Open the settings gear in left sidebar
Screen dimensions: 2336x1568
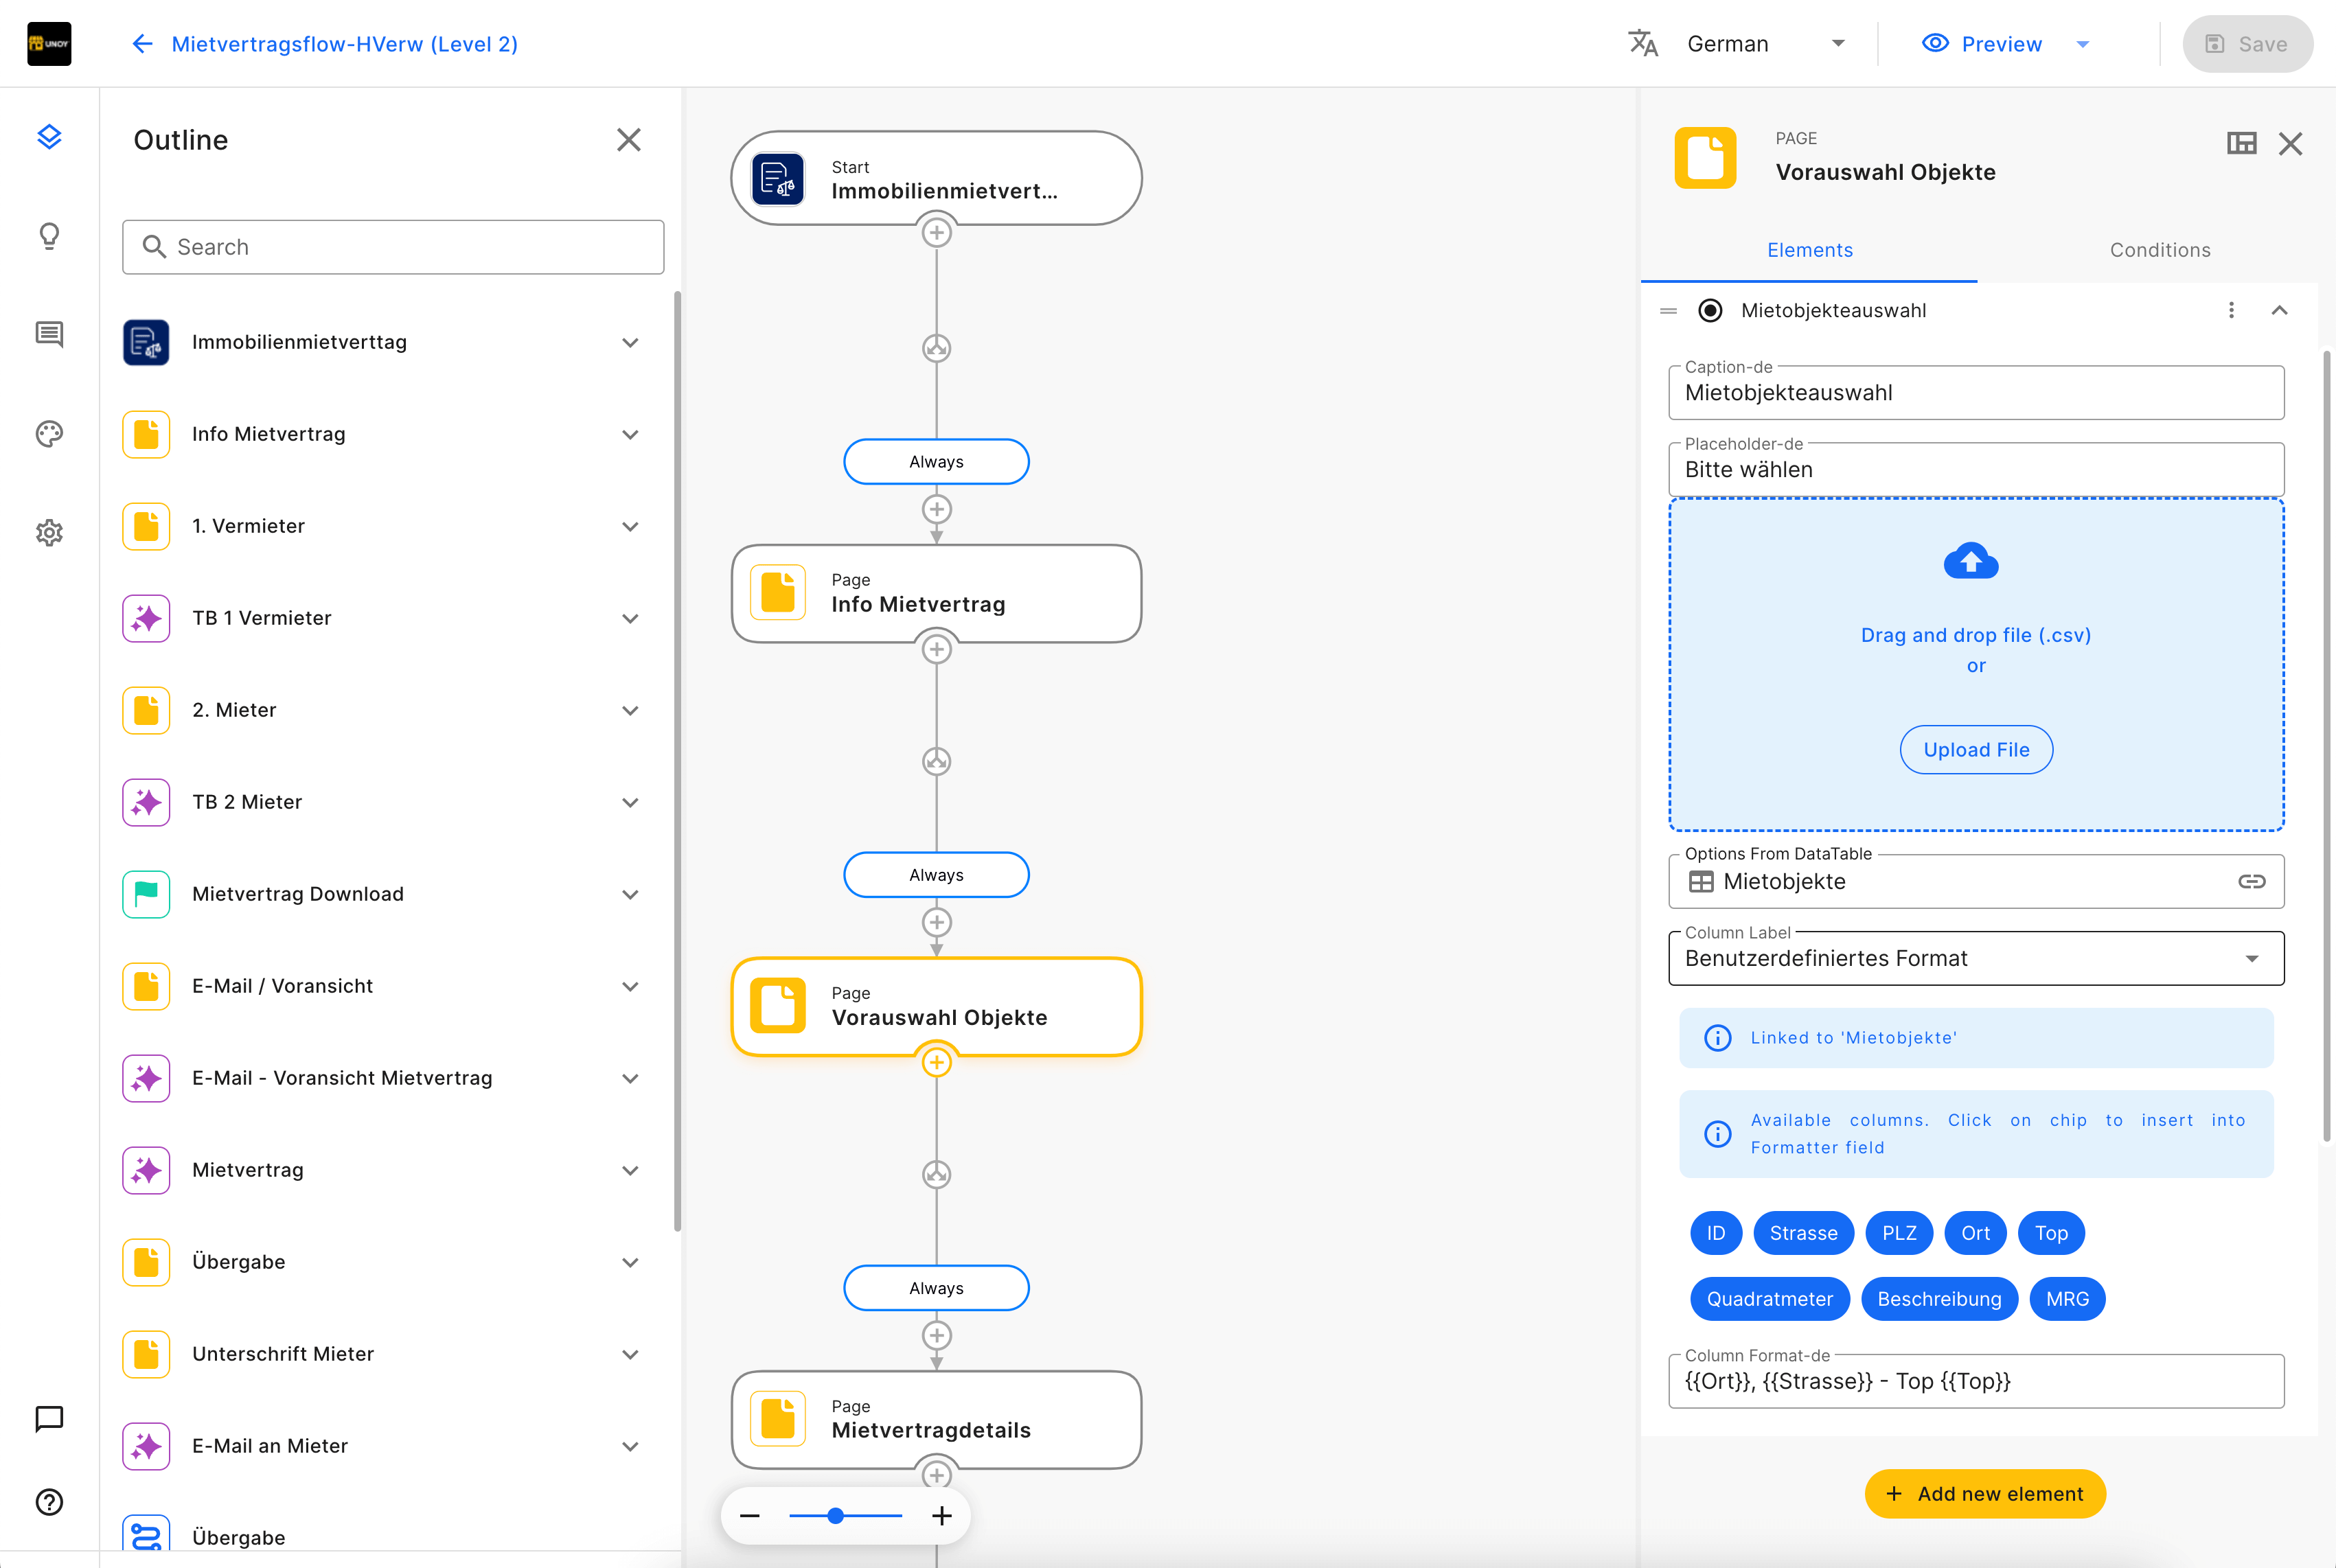(49, 532)
